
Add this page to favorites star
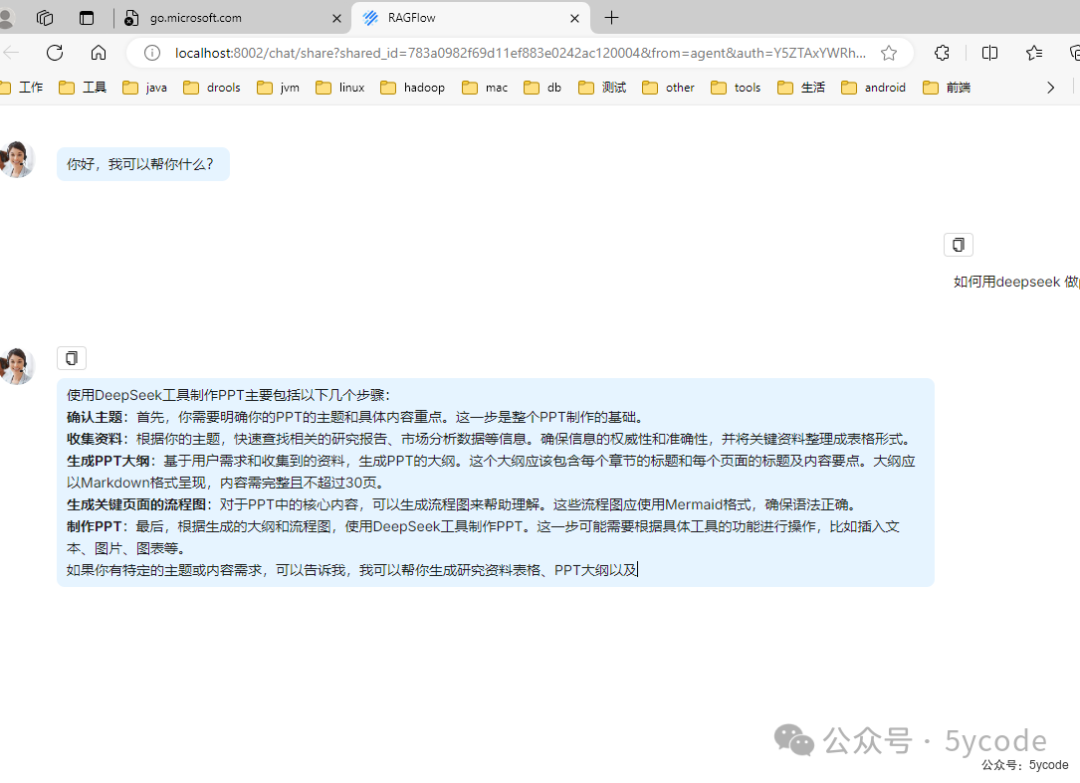889,53
